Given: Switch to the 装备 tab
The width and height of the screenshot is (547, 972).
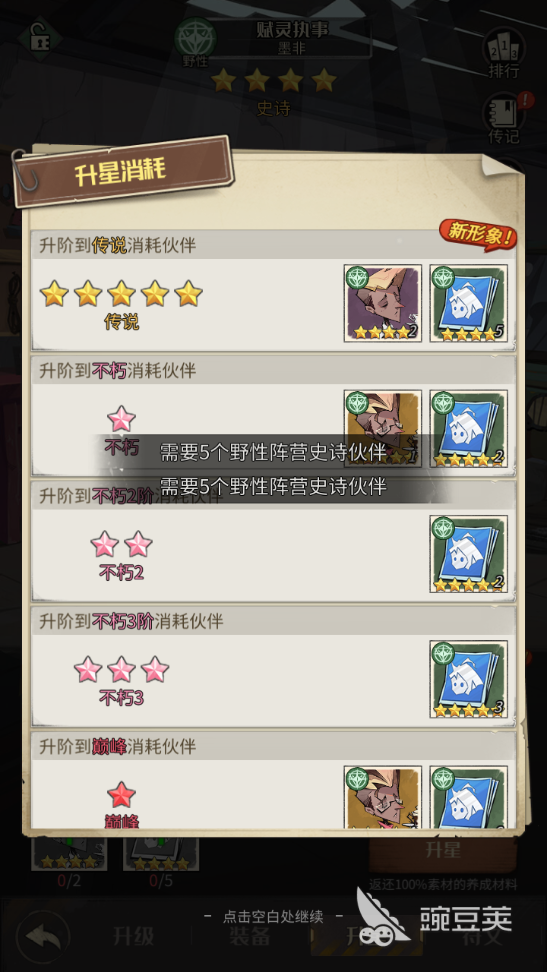Looking at the screenshot, I should (x=249, y=937).
